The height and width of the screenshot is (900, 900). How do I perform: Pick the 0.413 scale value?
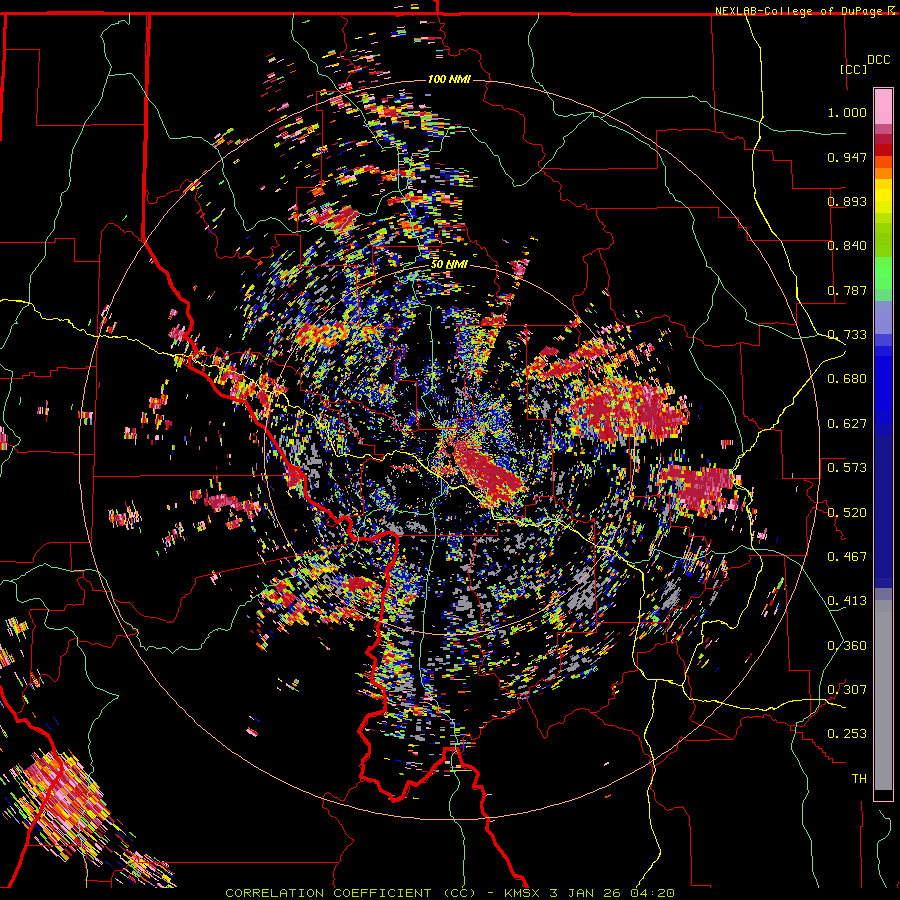tap(847, 601)
